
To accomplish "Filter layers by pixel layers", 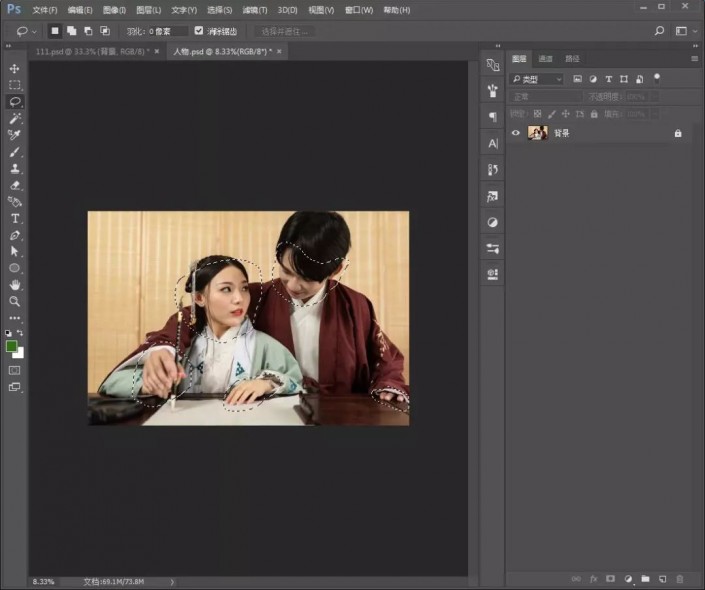I will (577, 79).
